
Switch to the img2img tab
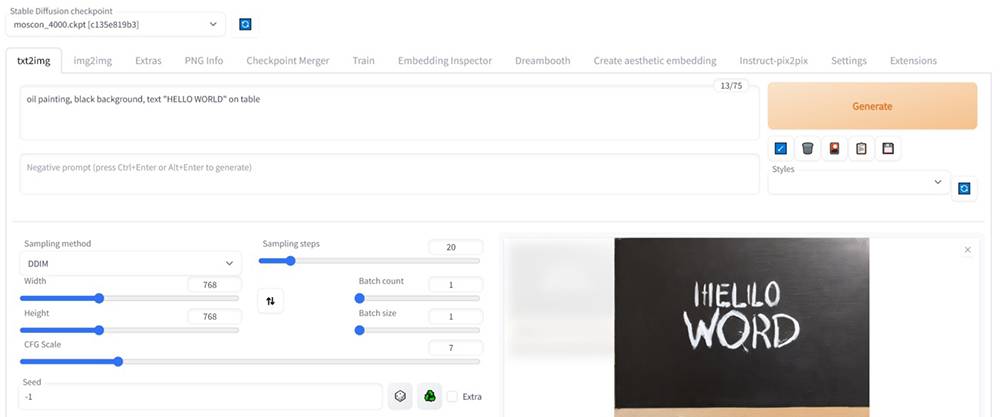click(x=92, y=61)
